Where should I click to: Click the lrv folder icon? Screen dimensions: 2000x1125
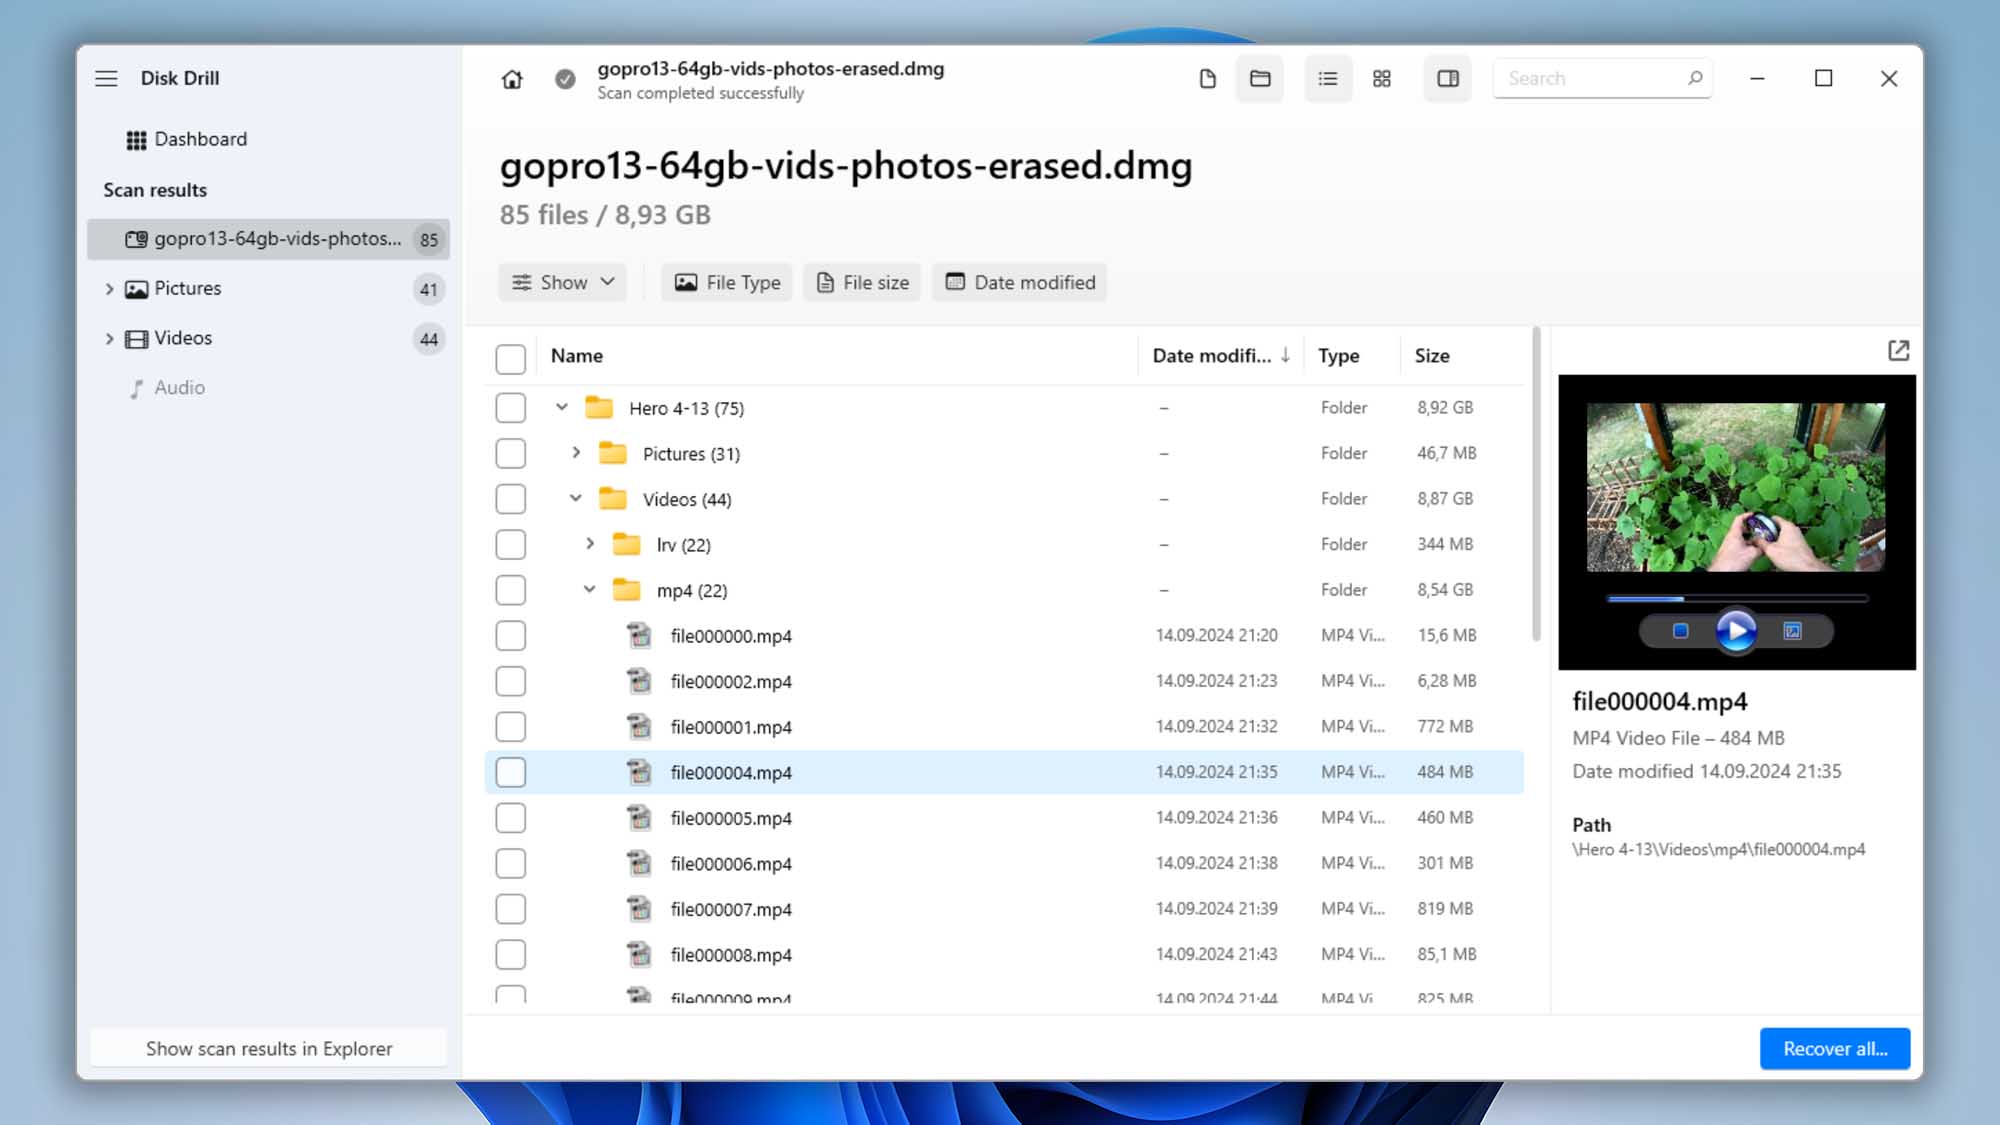627,545
